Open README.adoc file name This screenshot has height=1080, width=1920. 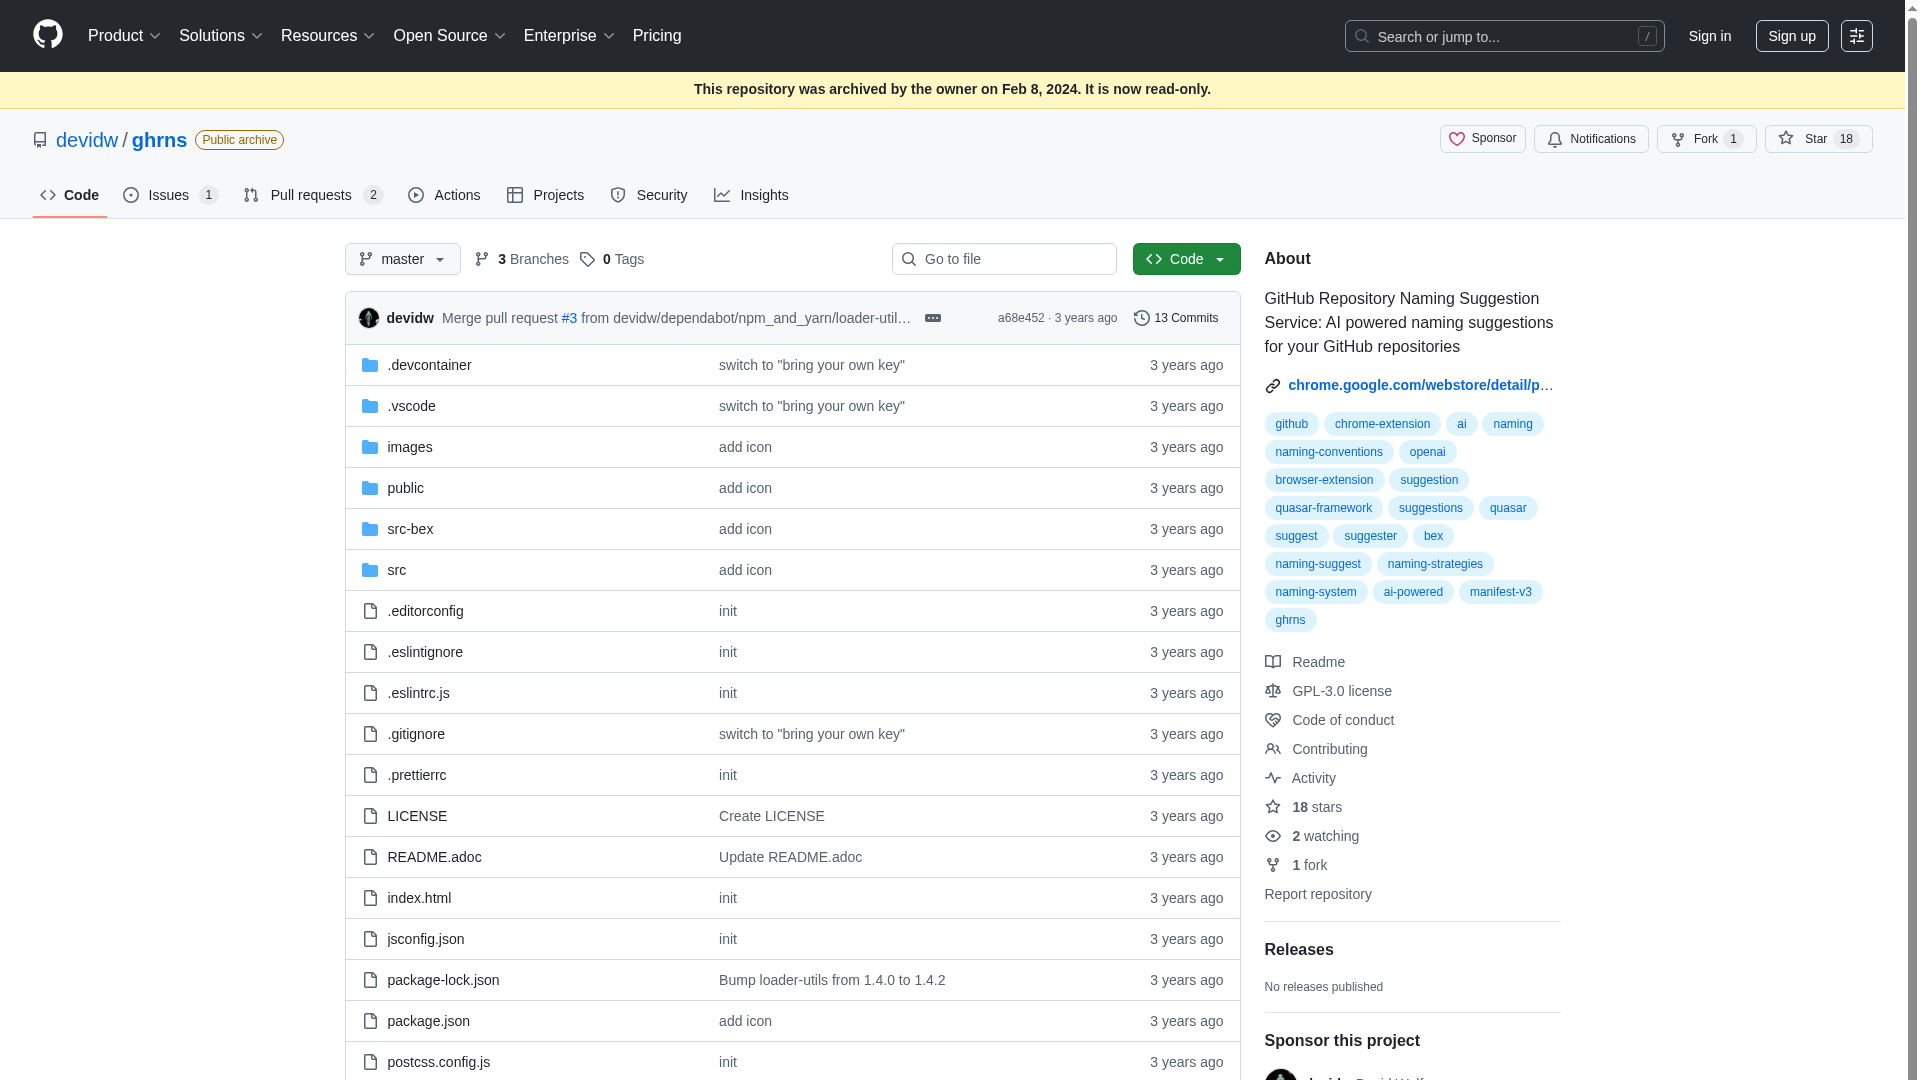[x=434, y=857]
